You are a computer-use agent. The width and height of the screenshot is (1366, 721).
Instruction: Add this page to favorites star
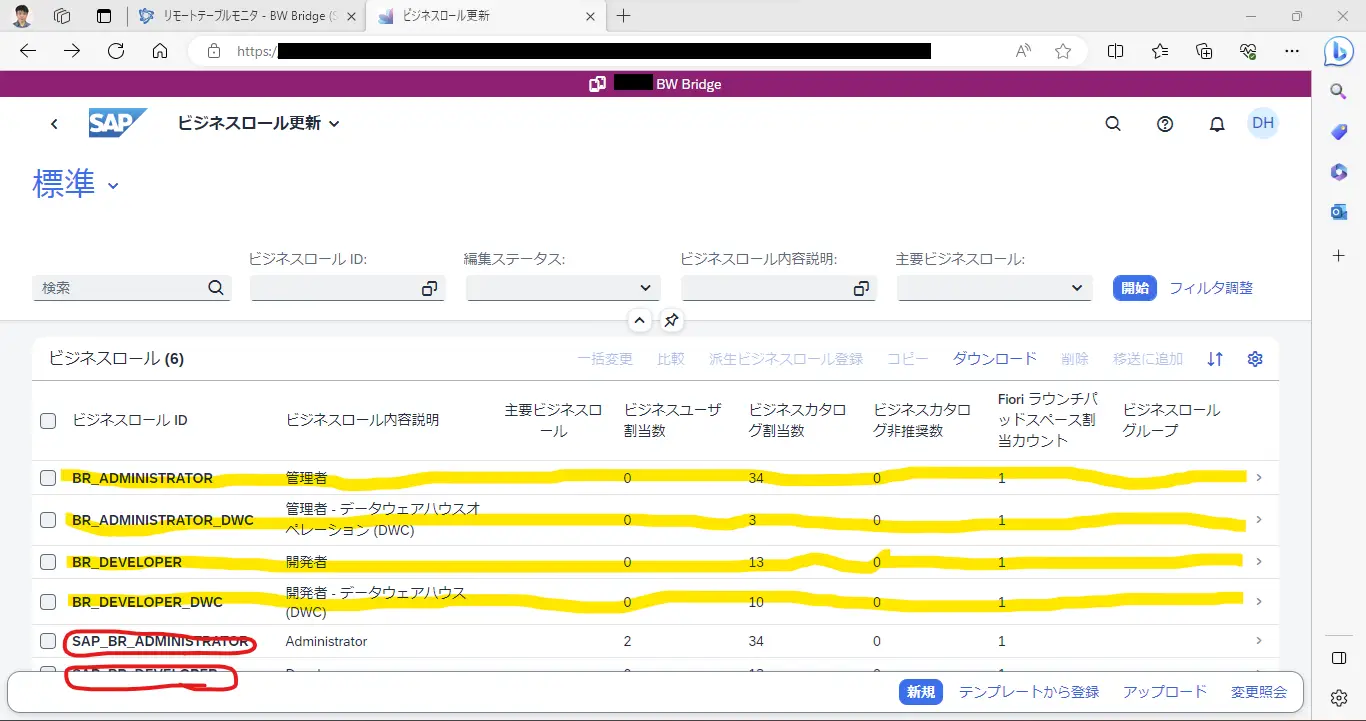pos(1063,51)
